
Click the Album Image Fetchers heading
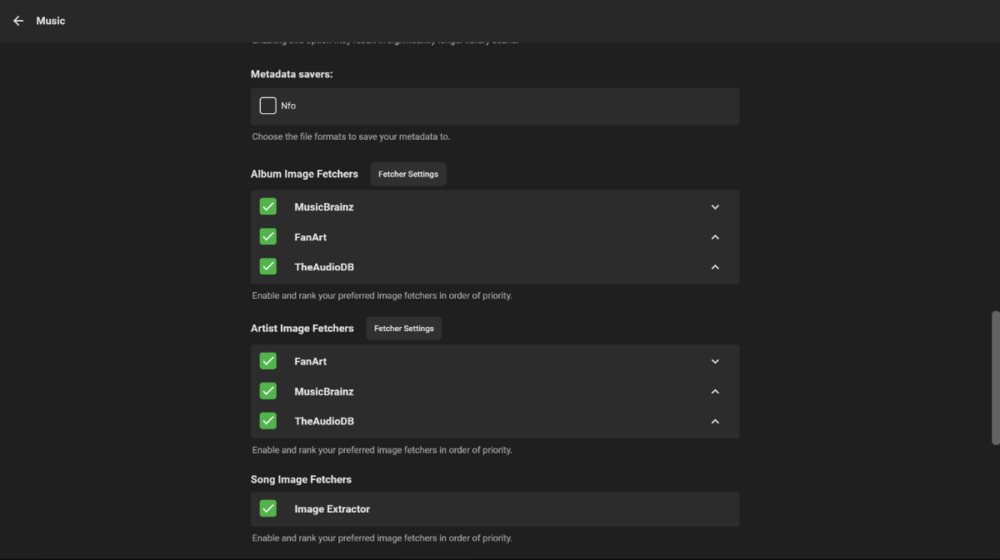(x=304, y=174)
